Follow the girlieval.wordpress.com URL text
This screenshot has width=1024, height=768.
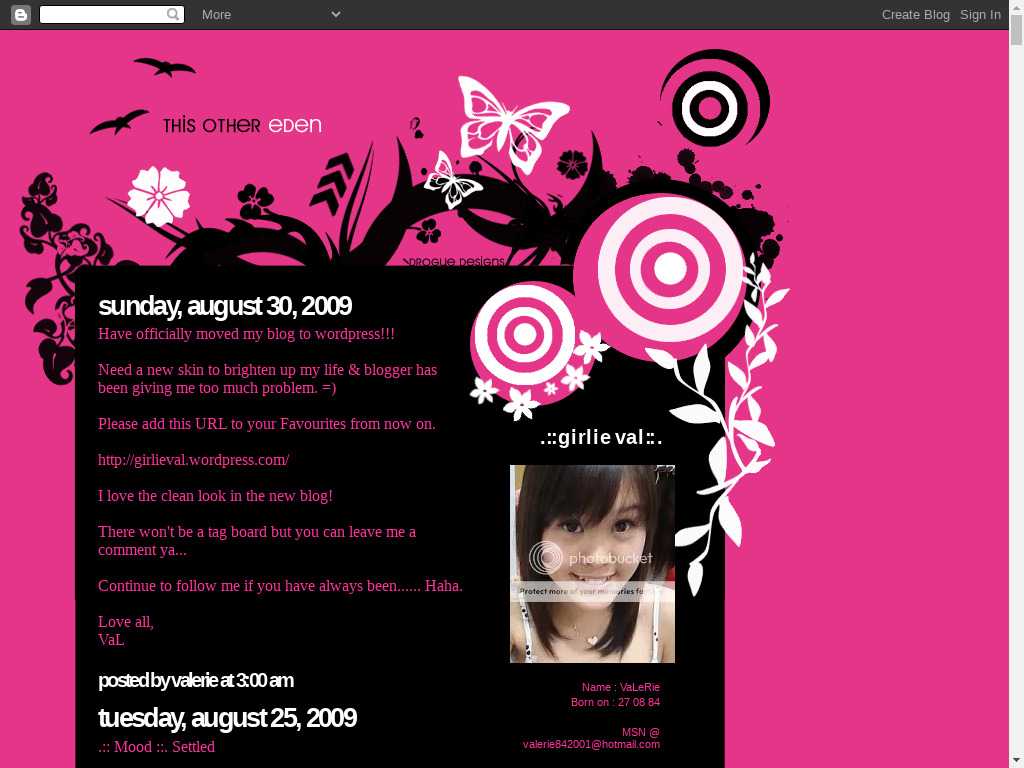point(194,460)
